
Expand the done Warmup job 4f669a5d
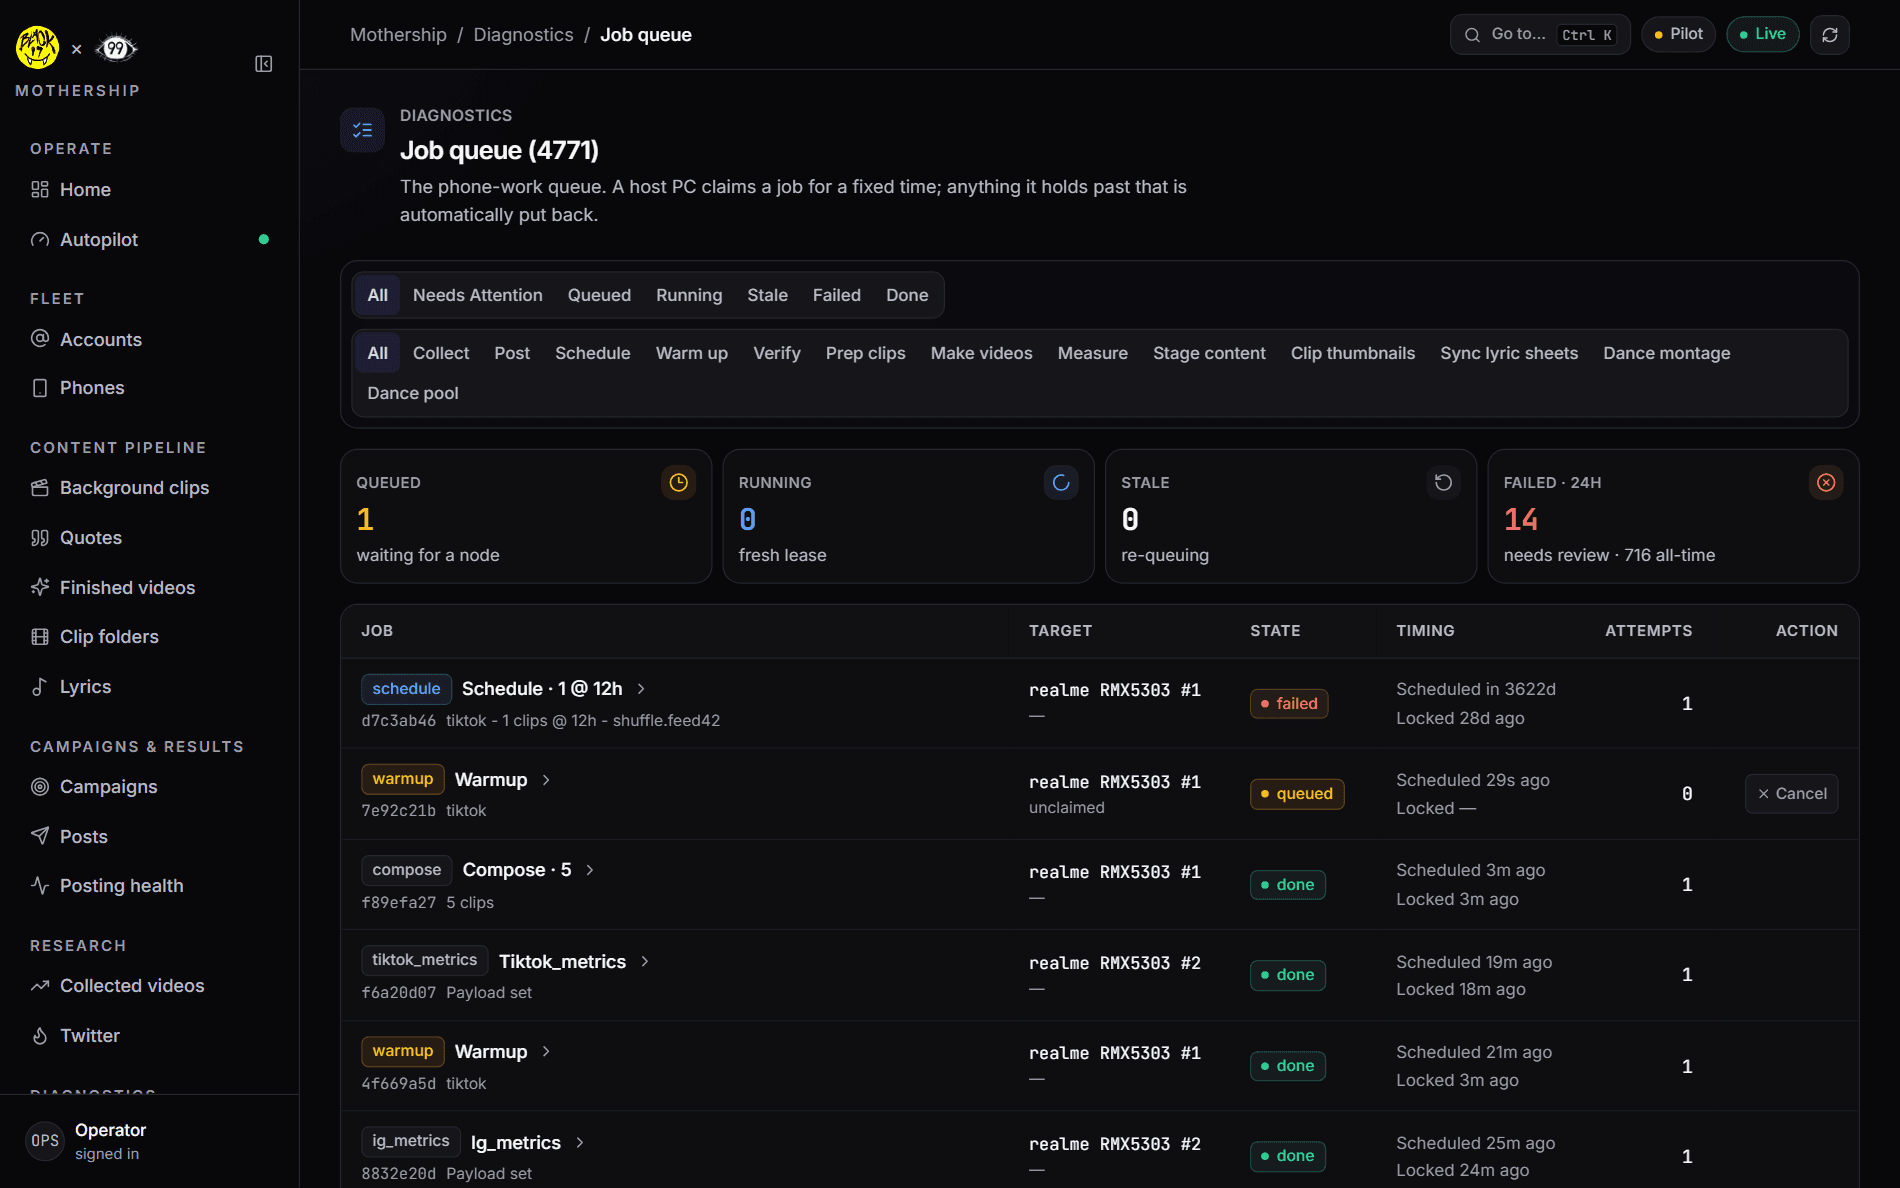tap(546, 1051)
